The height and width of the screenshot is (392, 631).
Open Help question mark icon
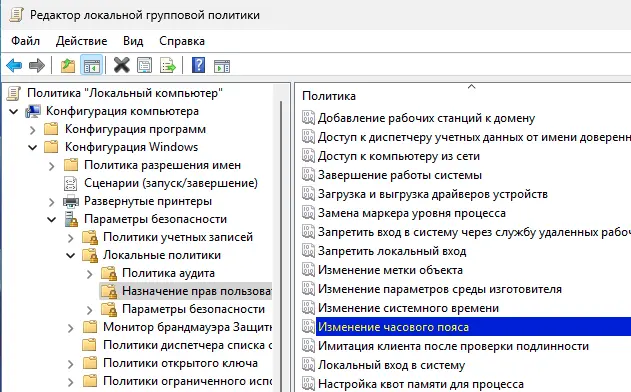198,65
